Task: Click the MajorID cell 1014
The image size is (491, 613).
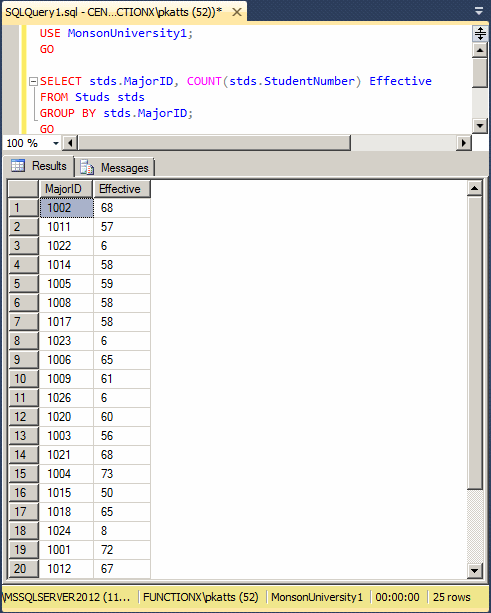Action: coord(66,265)
